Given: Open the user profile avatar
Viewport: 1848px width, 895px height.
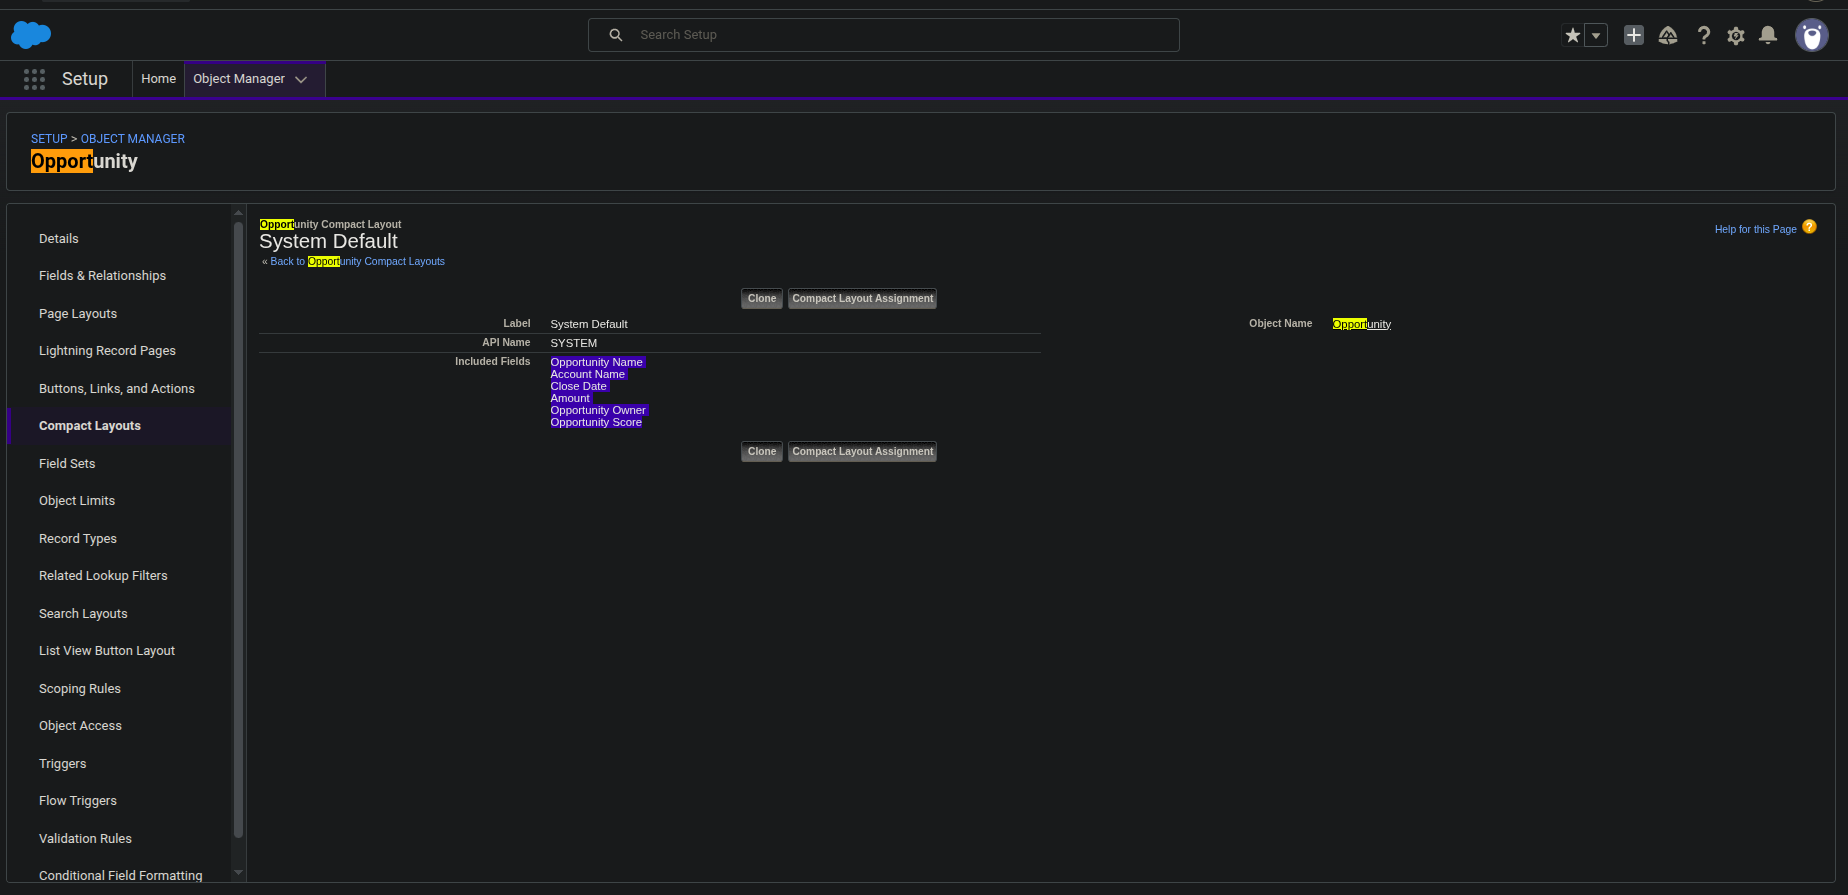Looking at the screenshot, I should coord(1812,35).
